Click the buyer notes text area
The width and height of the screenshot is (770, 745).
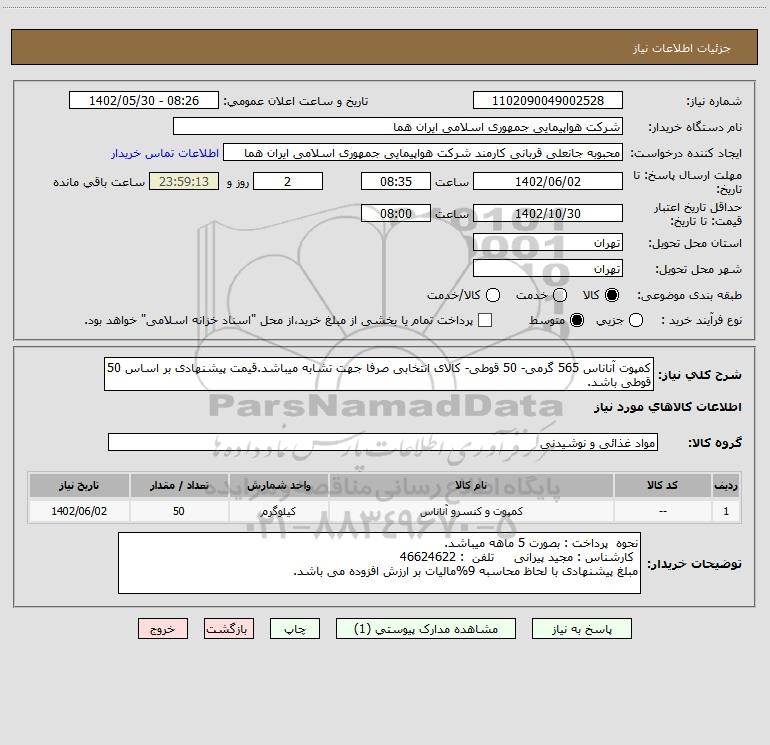coord(380,563)
